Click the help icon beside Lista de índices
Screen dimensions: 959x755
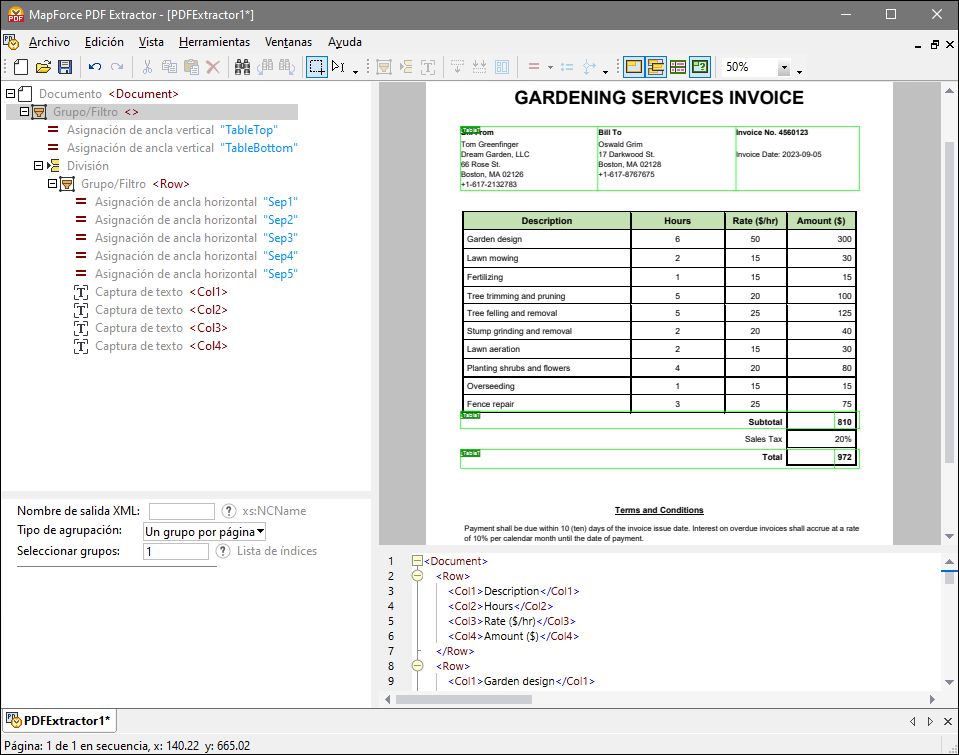pos(223,551)
